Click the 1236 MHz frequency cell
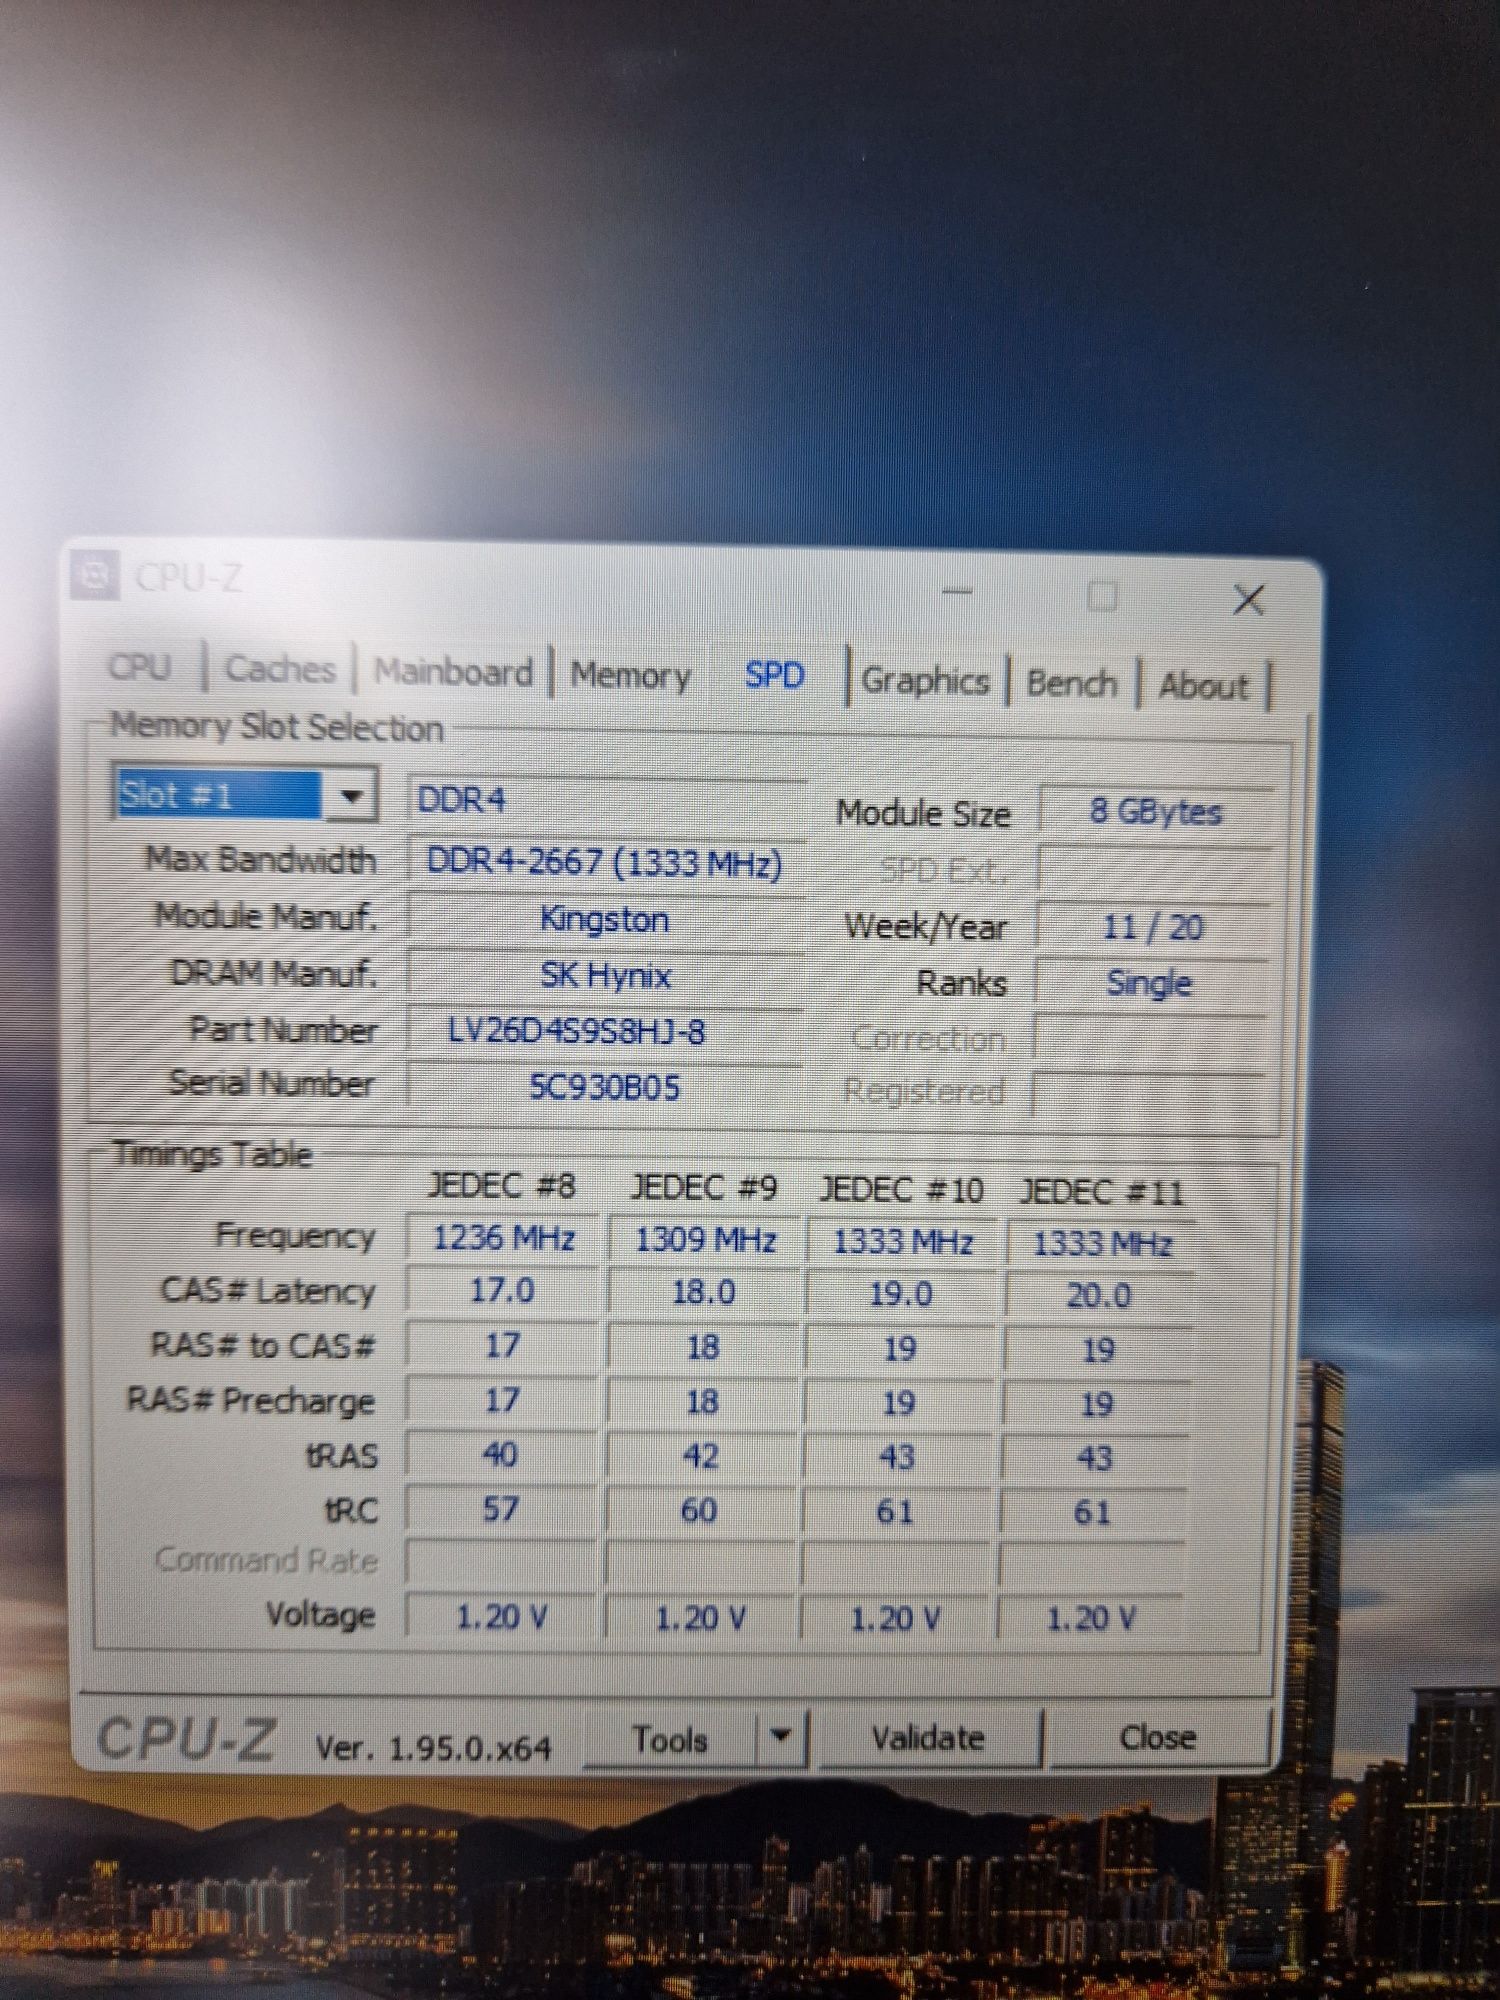 [x=503, y=1238]
